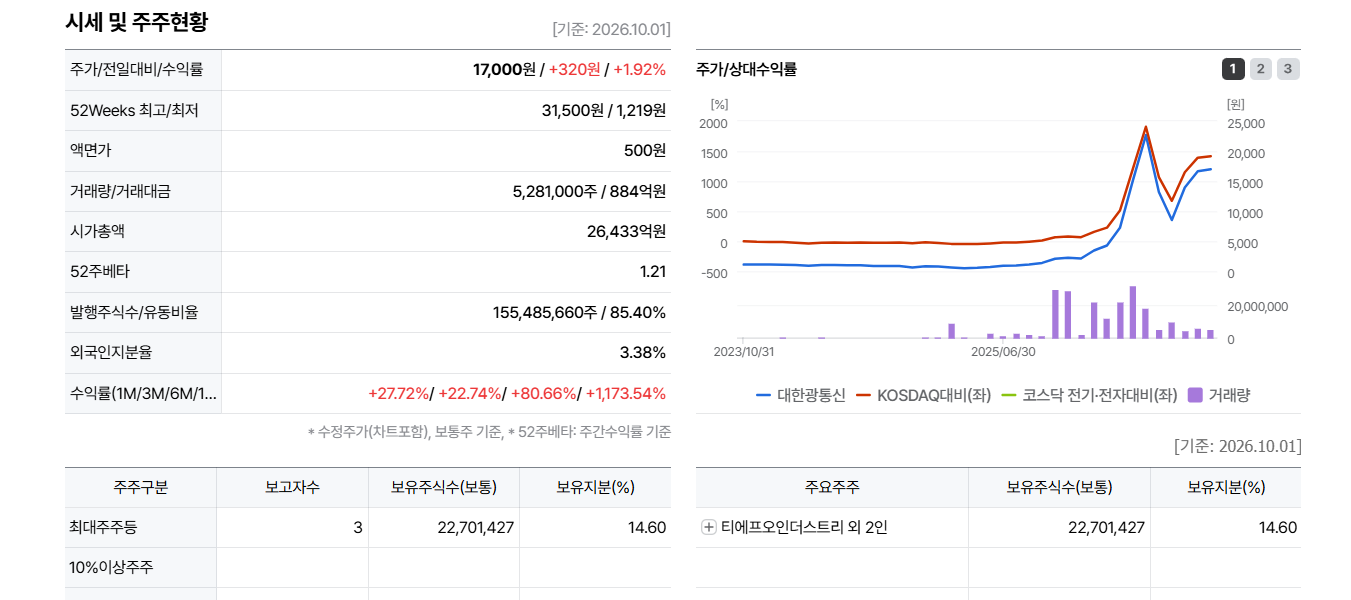Click 14.60 in the 최대주주등 row

(x=647, y=527)
